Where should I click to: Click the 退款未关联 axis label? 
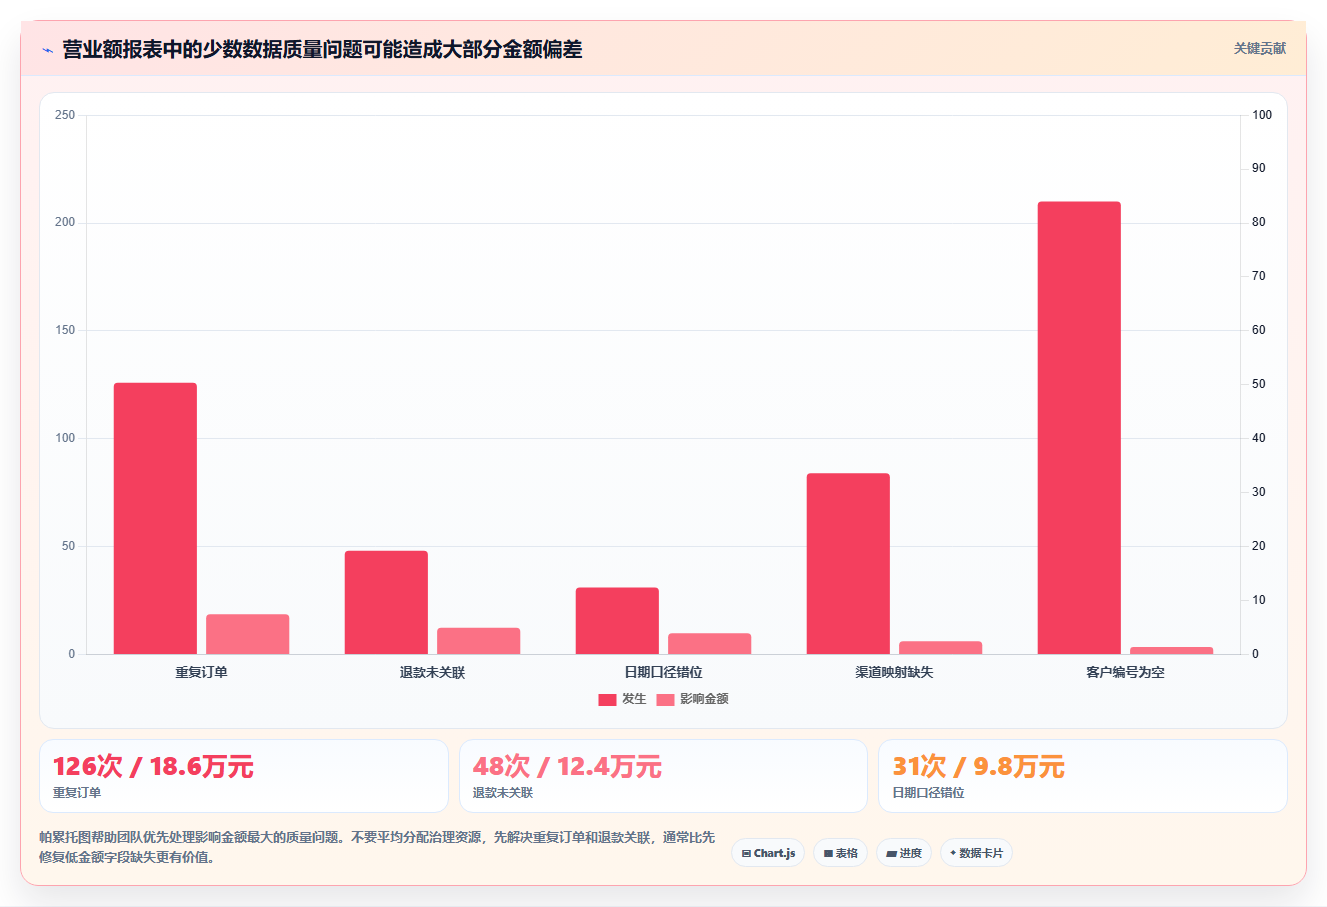[x=433, y=672]
